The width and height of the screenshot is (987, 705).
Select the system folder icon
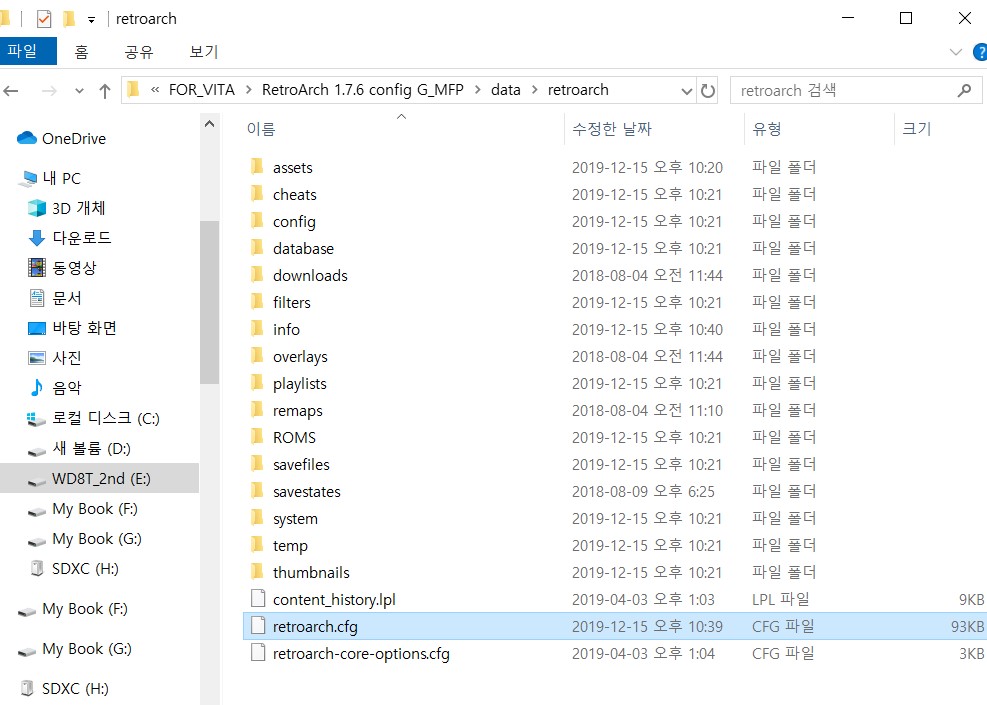coord(257,518)
